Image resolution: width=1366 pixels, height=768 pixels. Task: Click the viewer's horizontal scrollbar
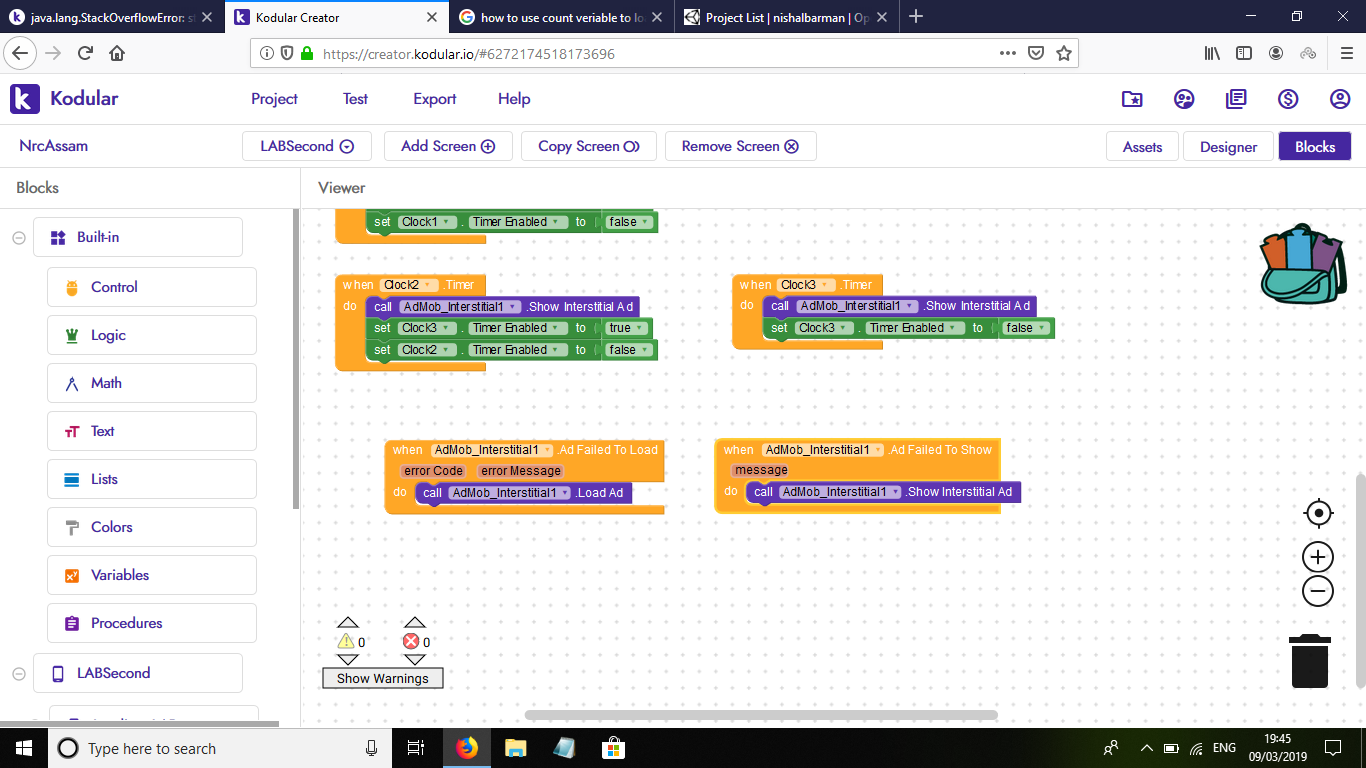pyautogui.click(x=760, y=715)
